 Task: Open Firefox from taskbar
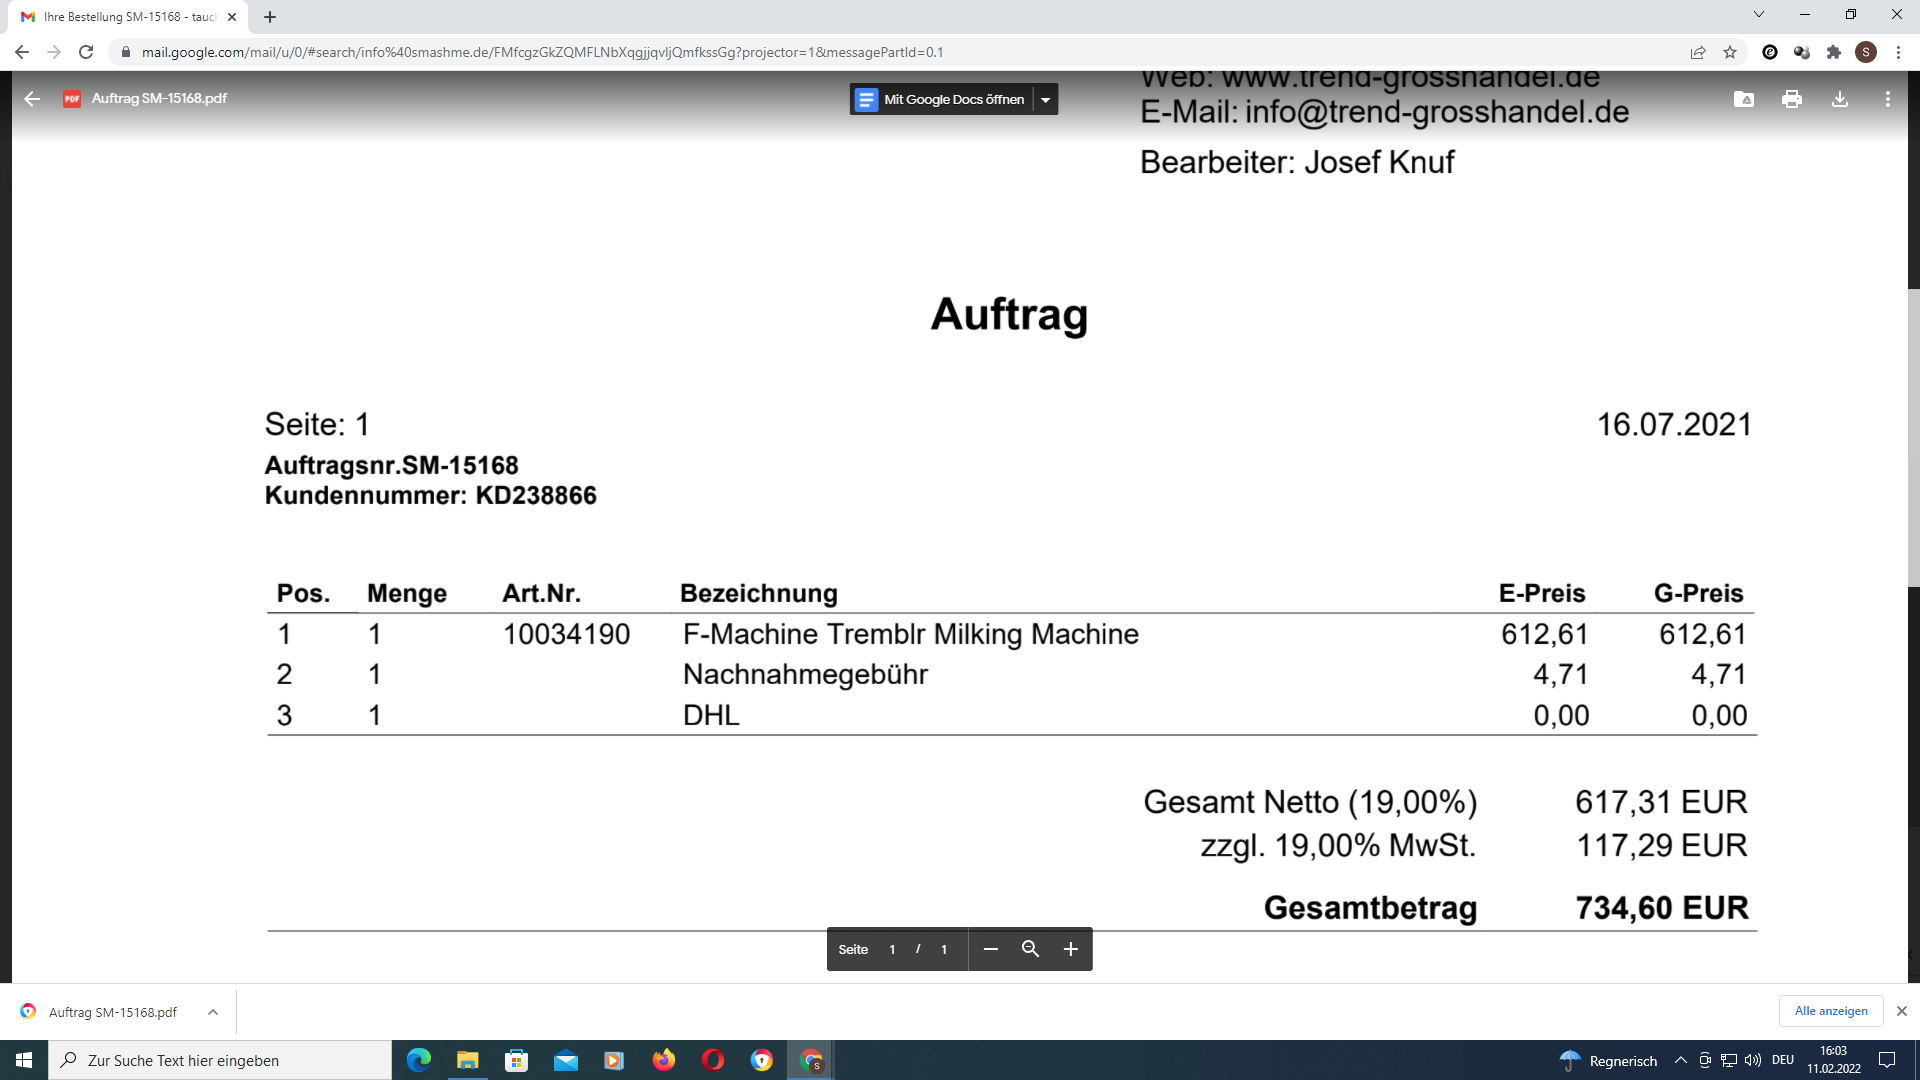(x=664, y=1060)
